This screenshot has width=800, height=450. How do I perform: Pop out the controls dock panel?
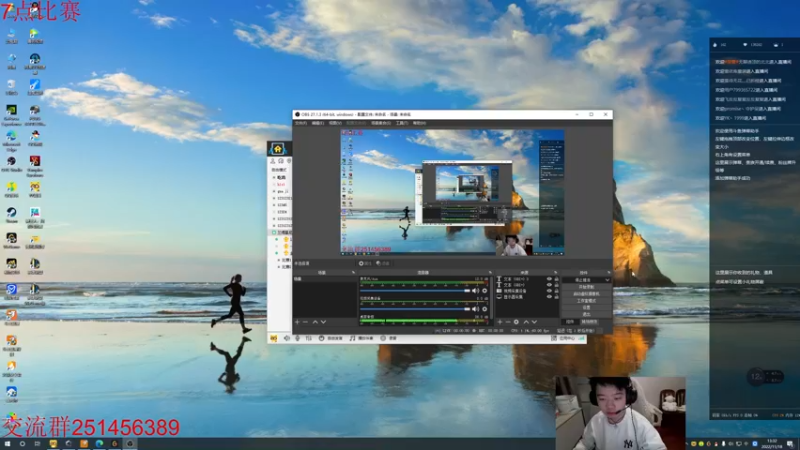click(x=609, y=272)
